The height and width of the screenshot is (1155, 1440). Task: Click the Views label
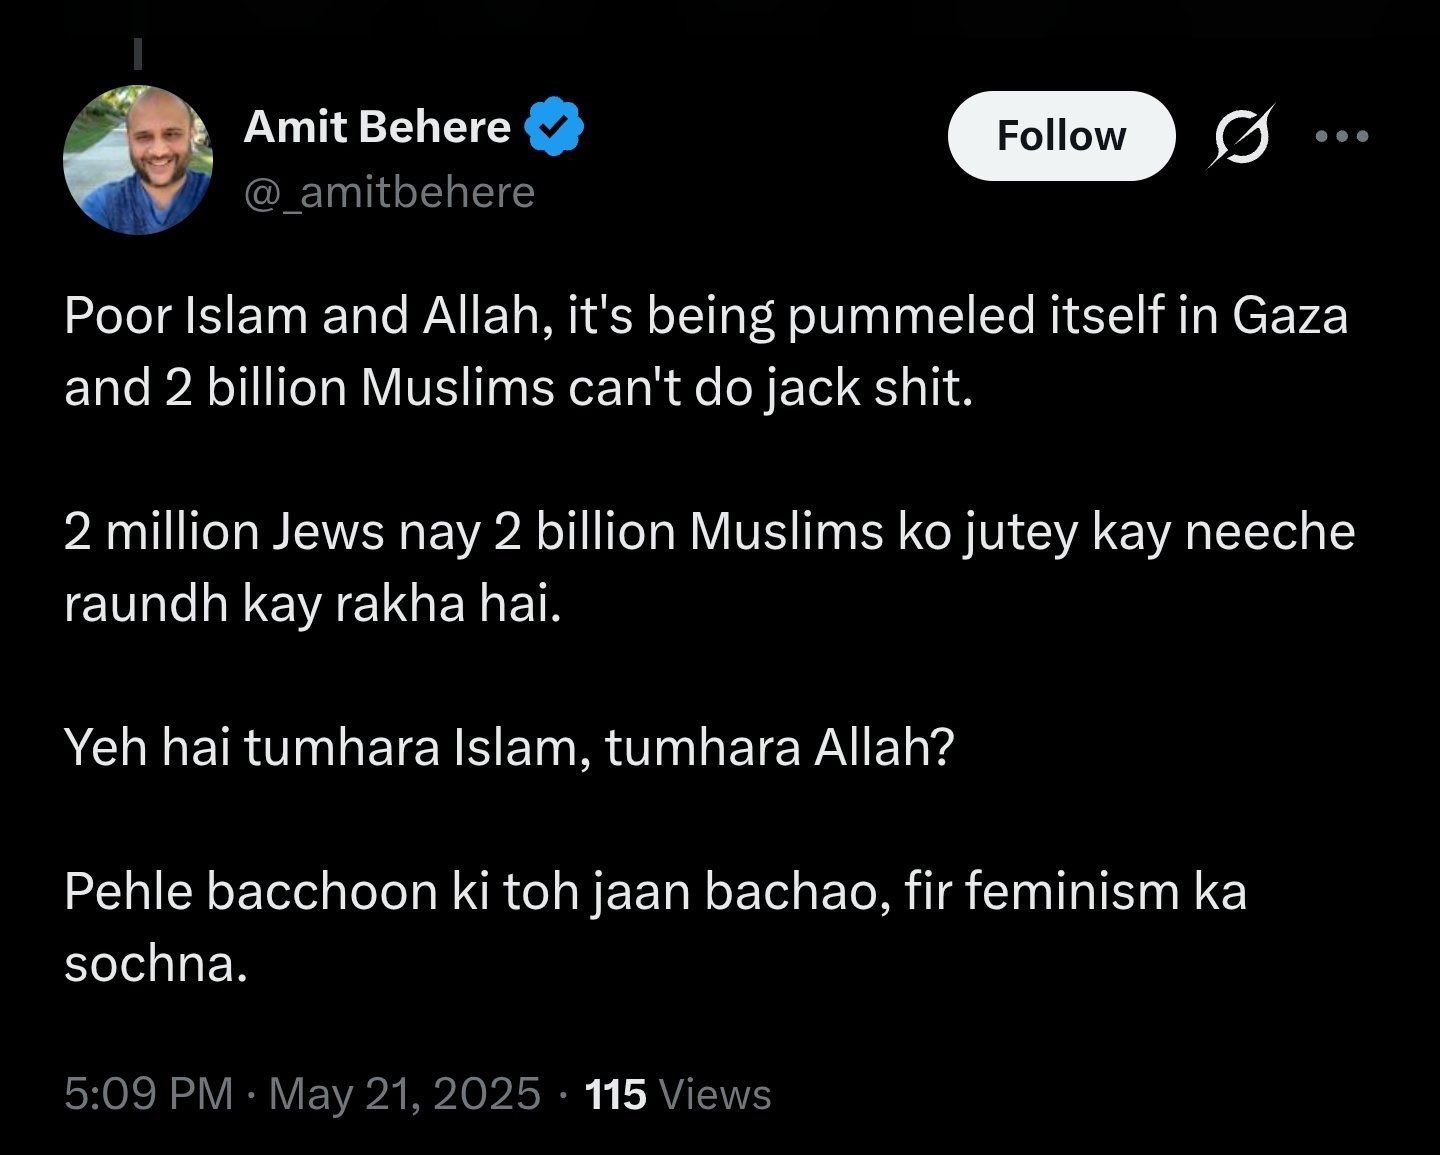pos(716,1094)
